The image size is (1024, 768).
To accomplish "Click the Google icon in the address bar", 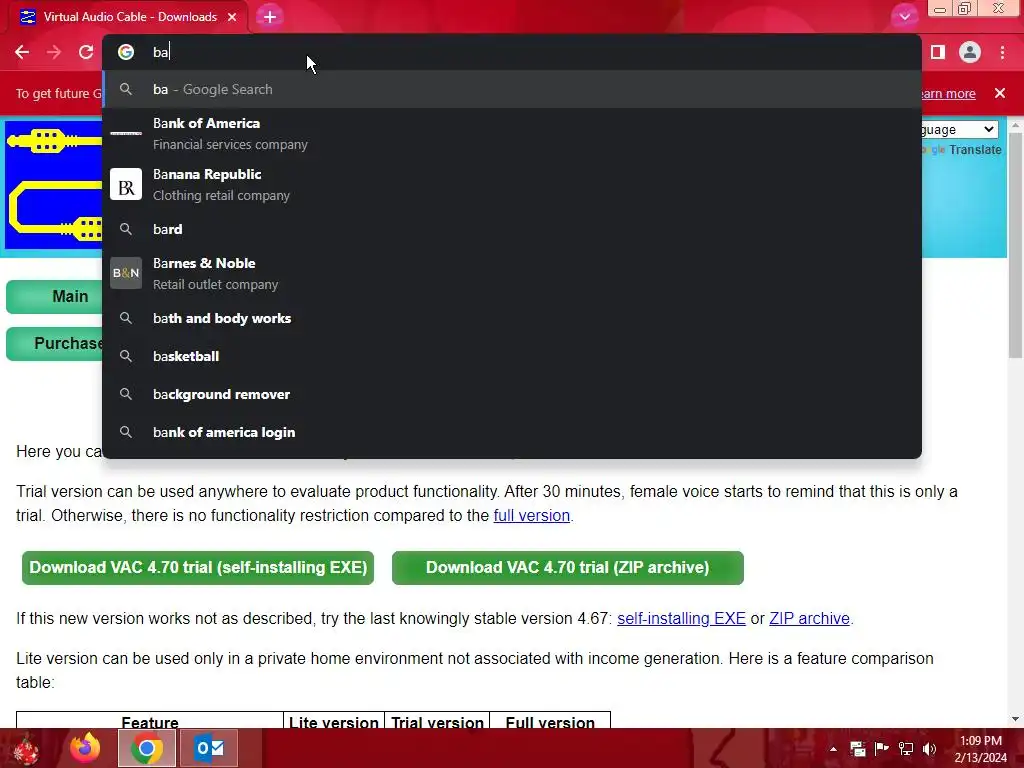I will pyautogui.click(x=126, y=52).
